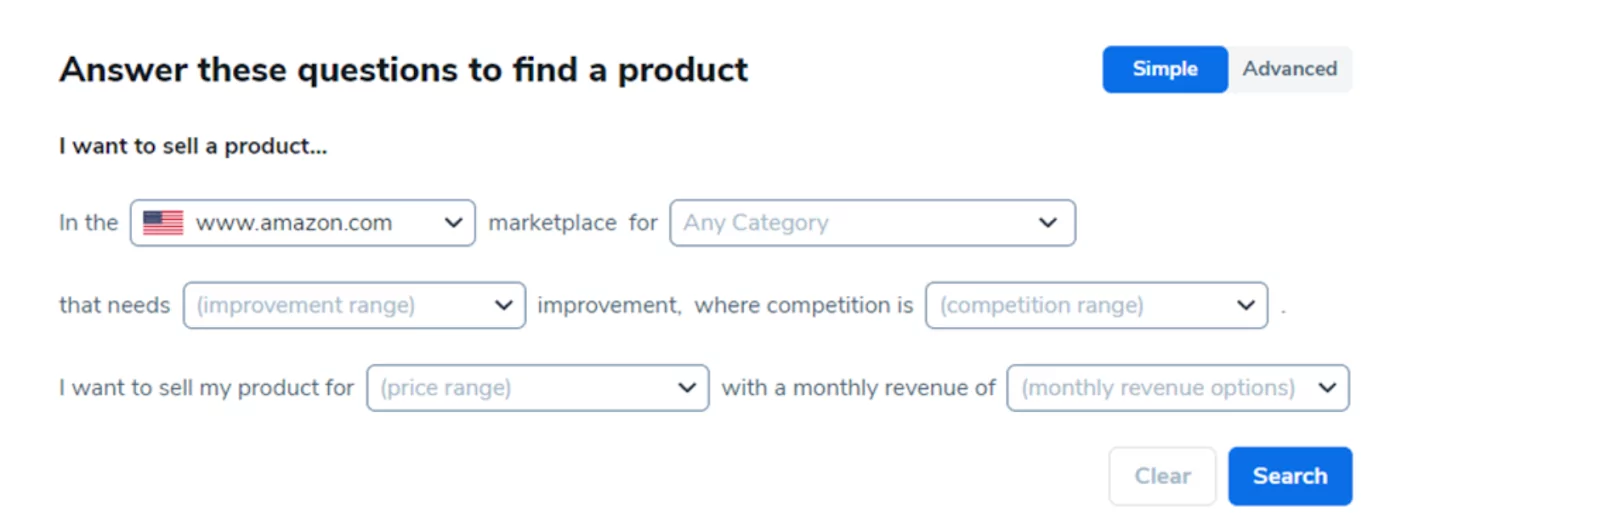Click the marketplace dropdown chevron arrow

click(x=453, y=223)
